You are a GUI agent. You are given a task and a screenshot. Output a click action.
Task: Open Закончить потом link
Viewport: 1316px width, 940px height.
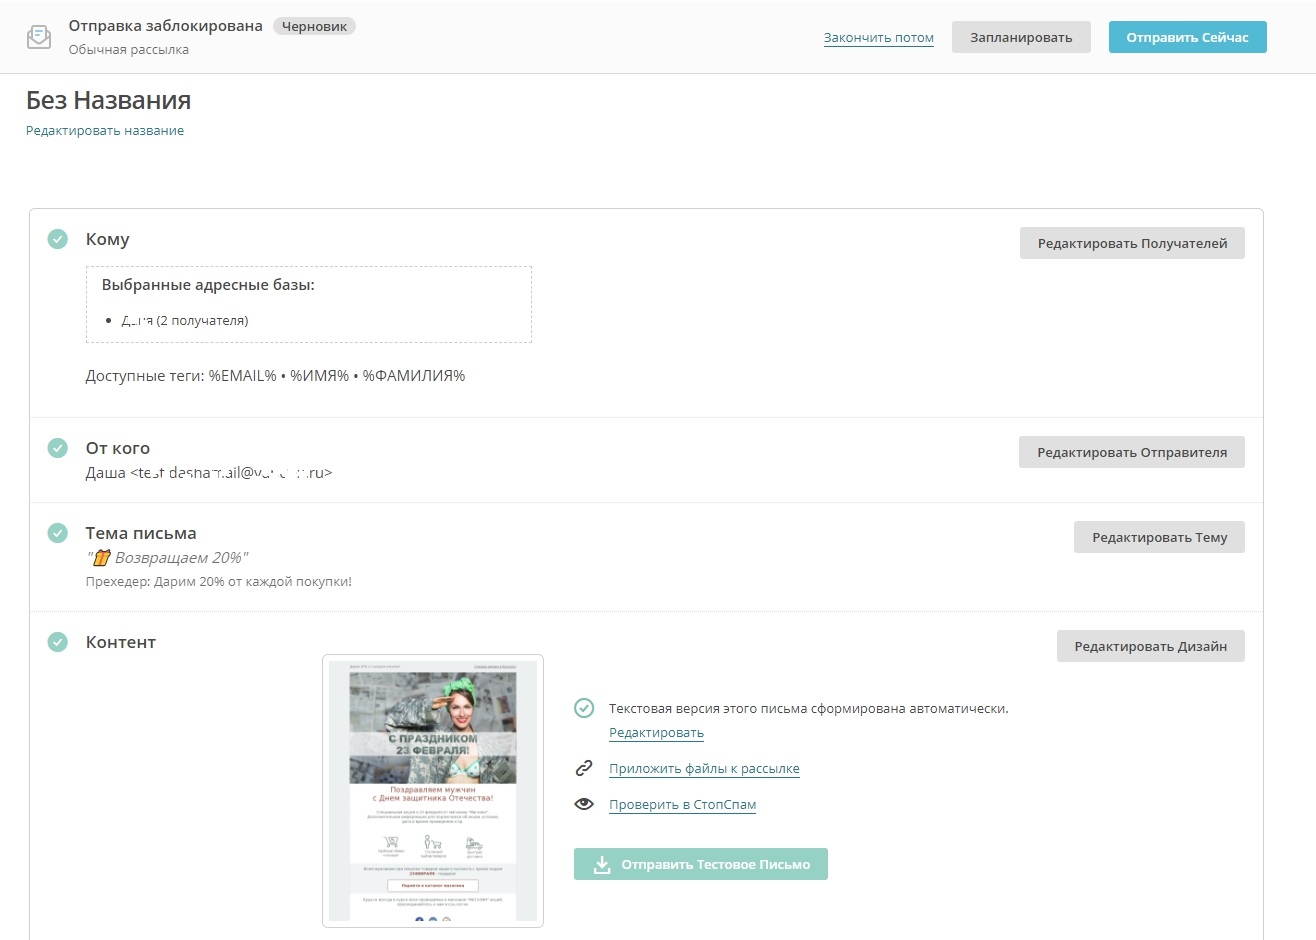(878, 38)
